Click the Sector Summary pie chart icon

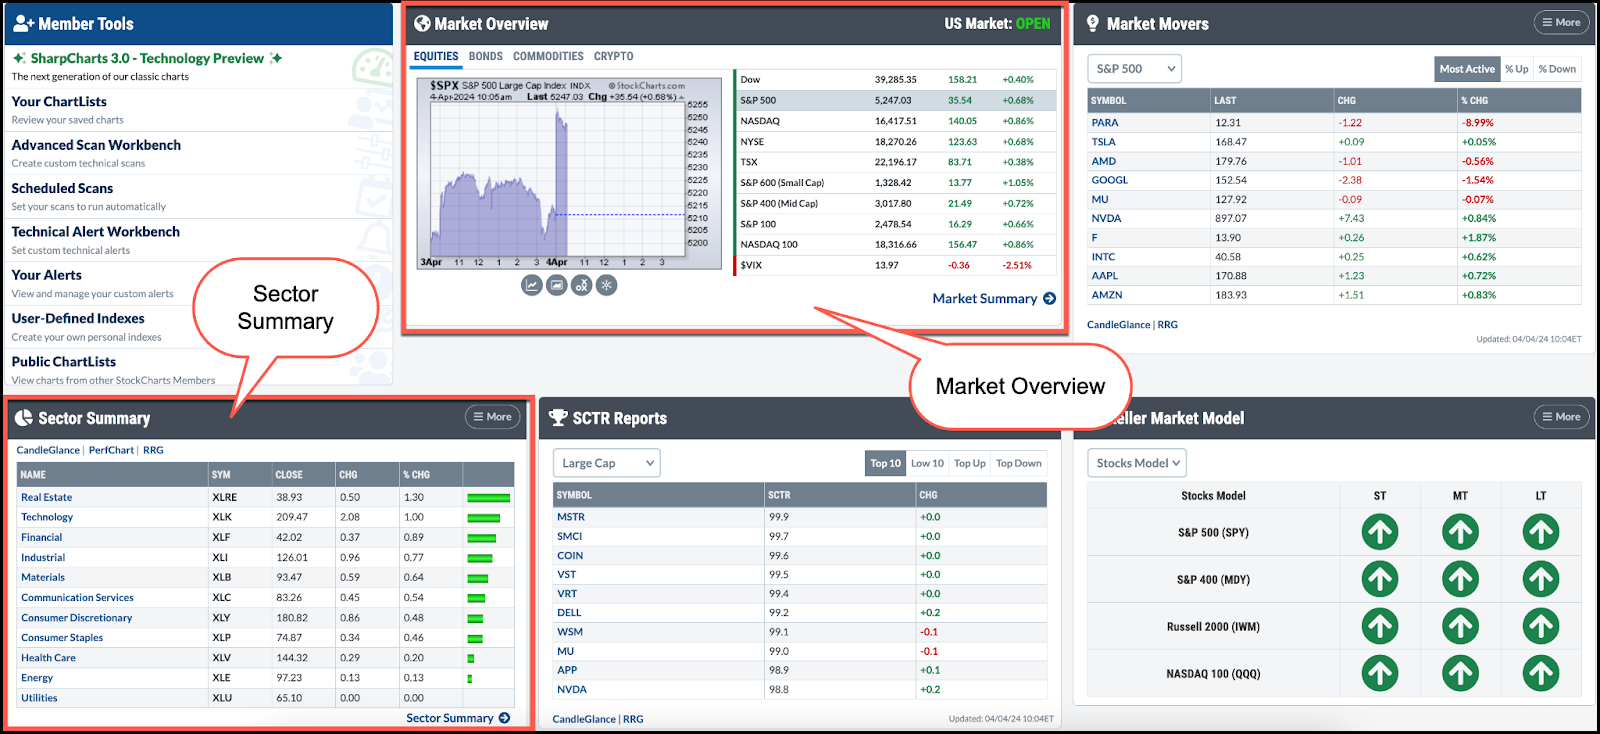coord(24,418)
